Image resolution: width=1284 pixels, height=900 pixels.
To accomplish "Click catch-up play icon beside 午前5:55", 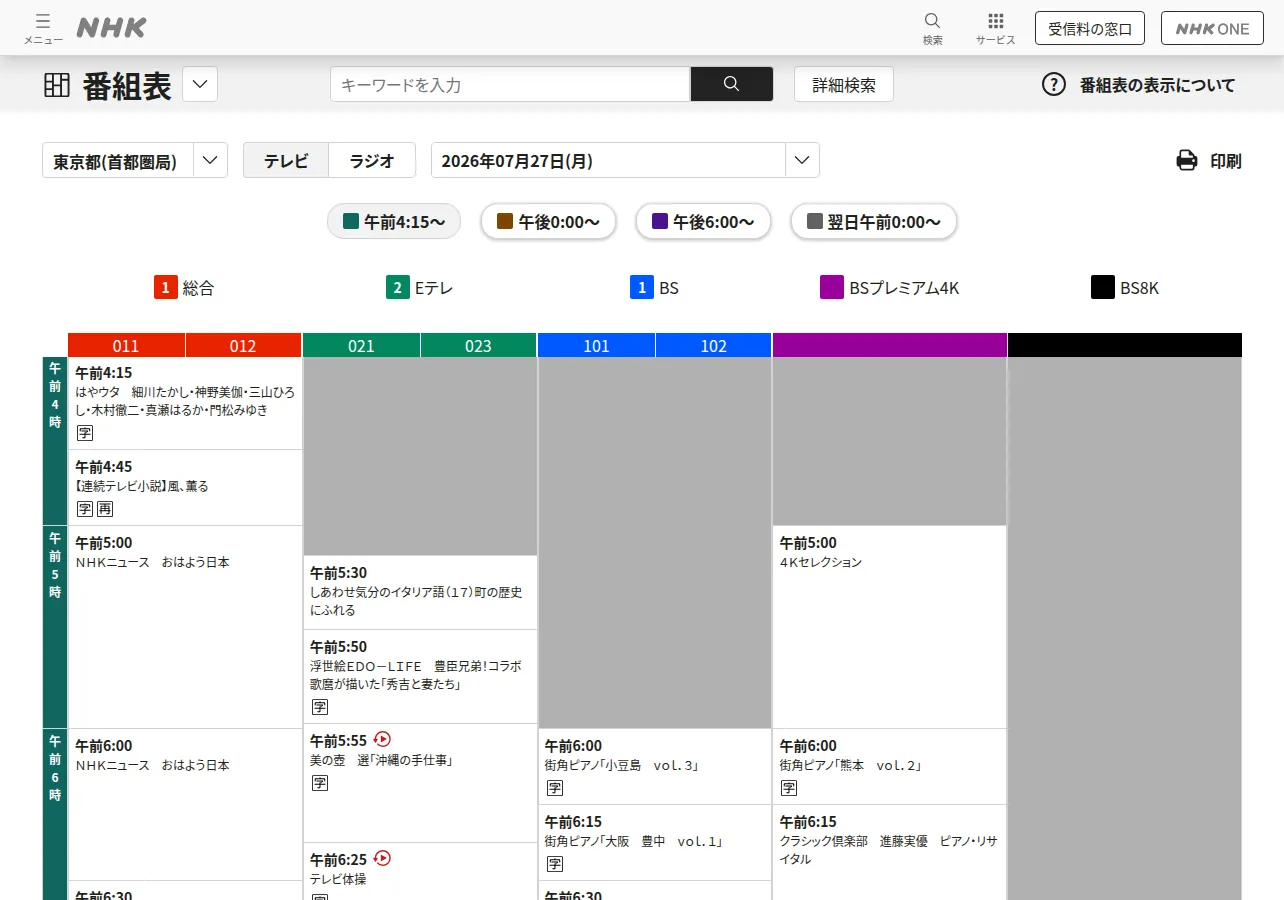I will [382, 739].
